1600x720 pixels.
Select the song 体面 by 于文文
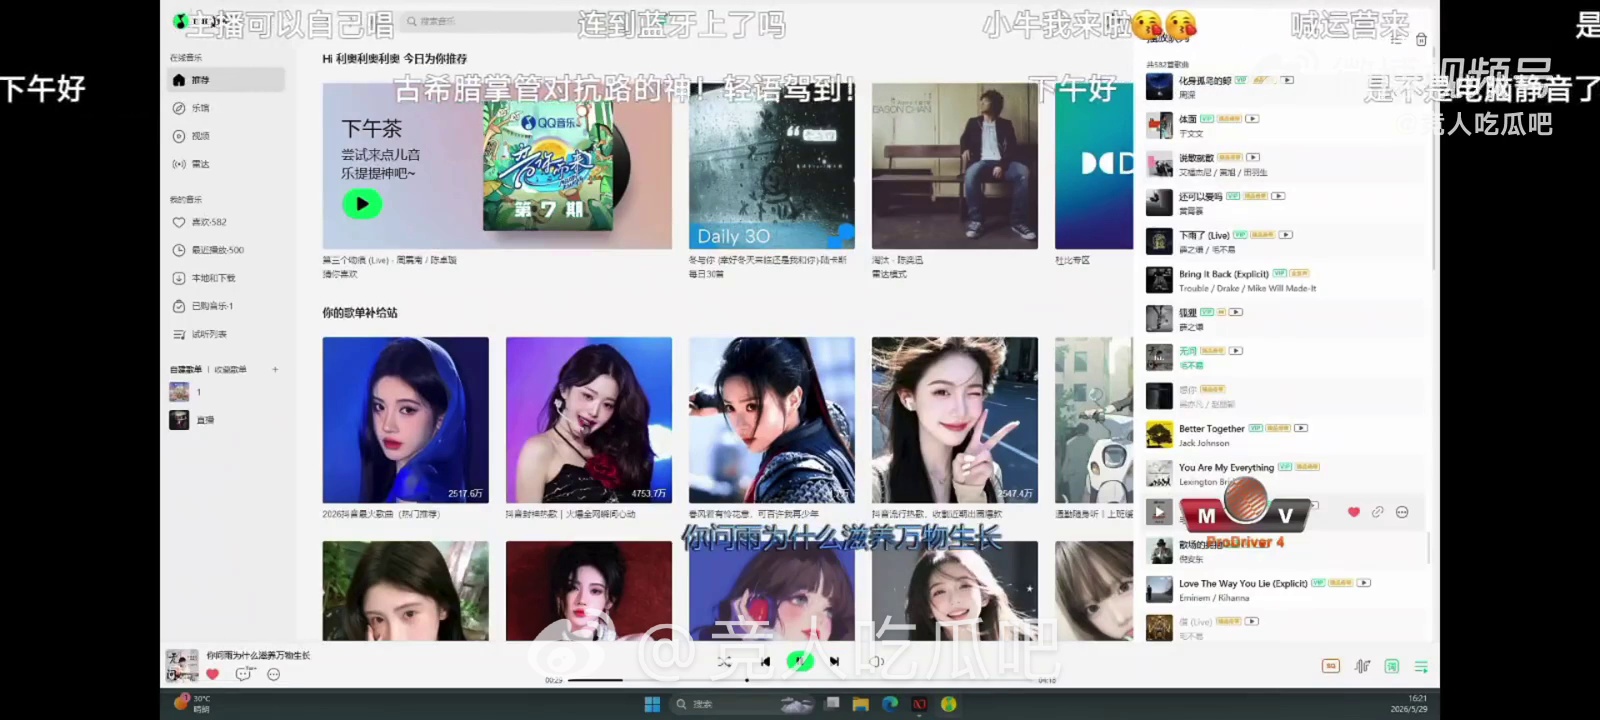point(1285,125)
